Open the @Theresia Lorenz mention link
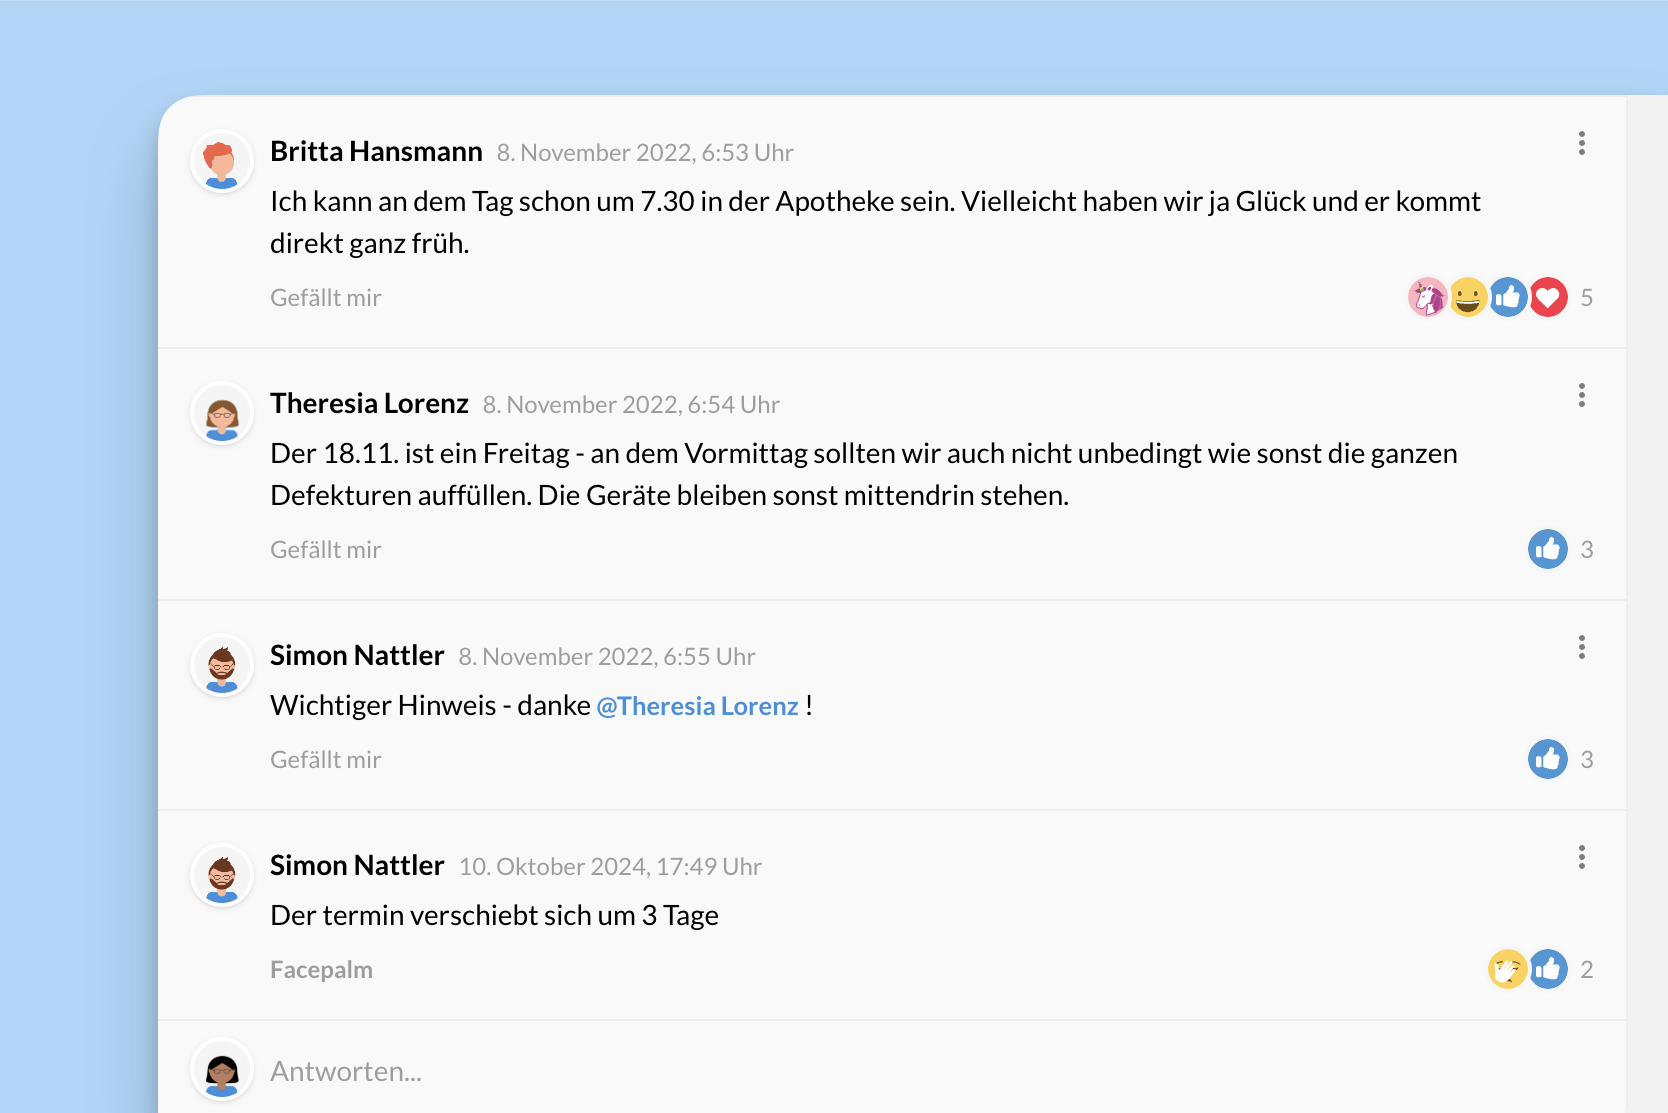 pyautogui.click(x=697, y=706)
